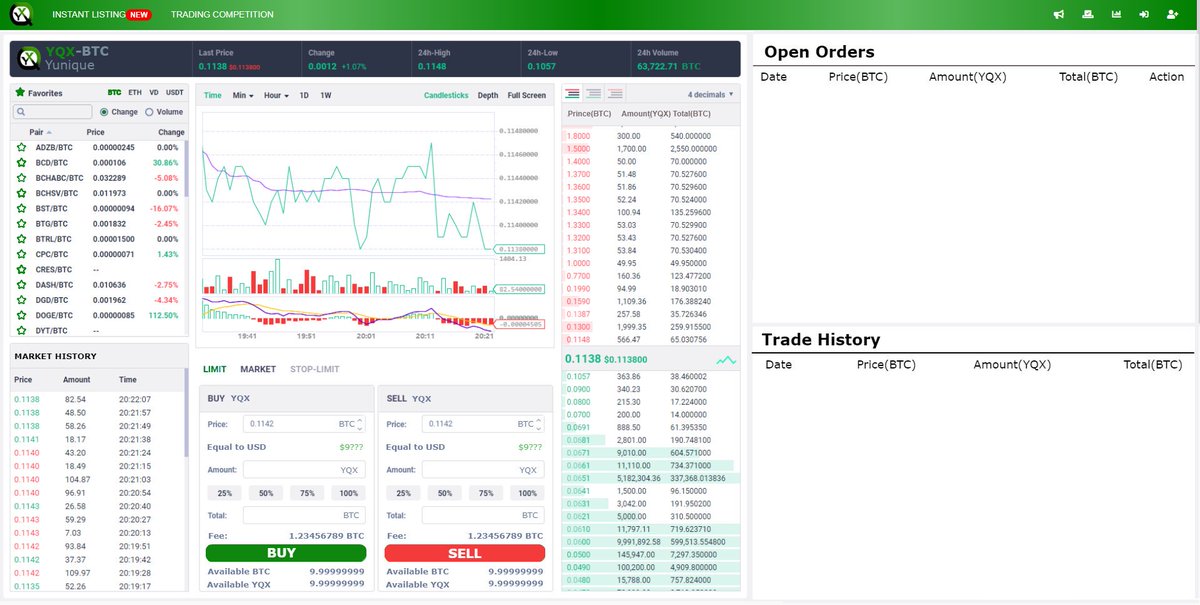Screen dimensions: 1200x605
Task: Favorite the DASH/BTC pair star
Action: click(x=21, y=285)
